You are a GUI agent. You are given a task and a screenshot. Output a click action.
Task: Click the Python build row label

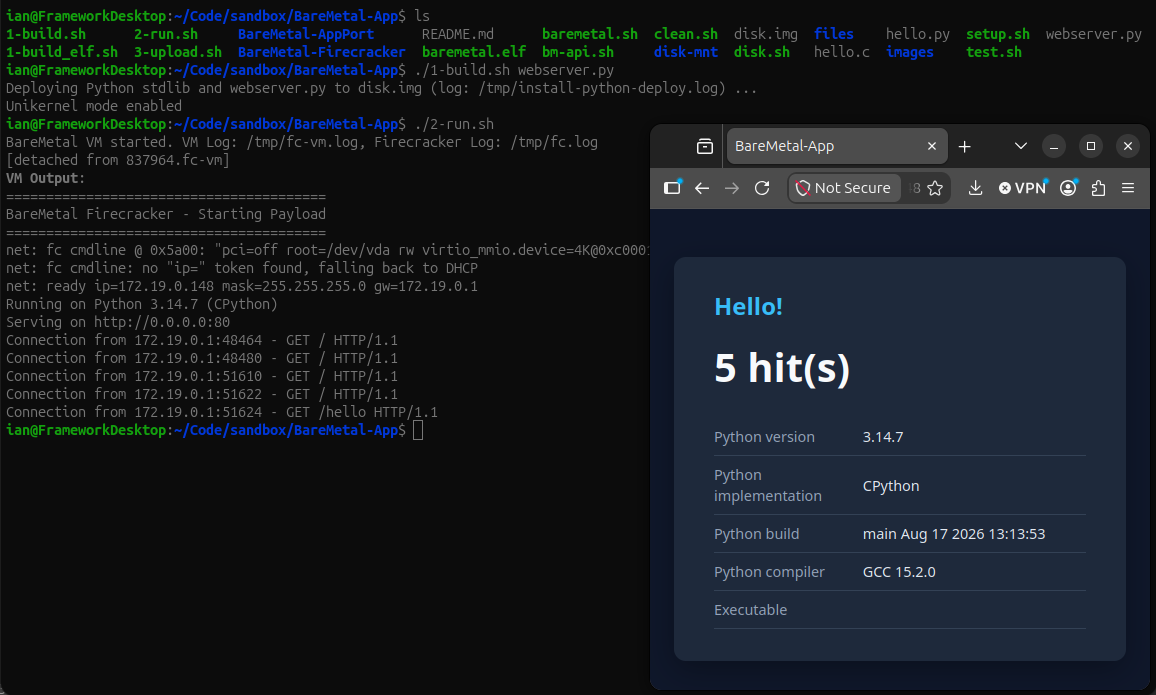(756, 534)
